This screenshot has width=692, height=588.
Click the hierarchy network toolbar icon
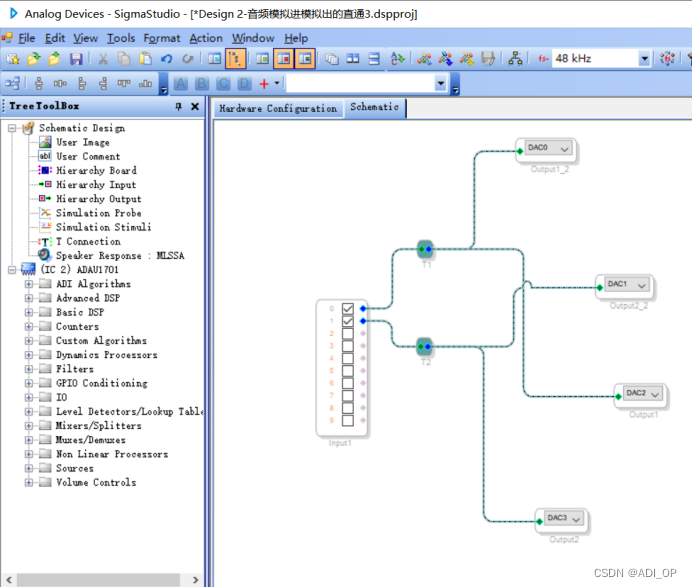pos(515,59)
